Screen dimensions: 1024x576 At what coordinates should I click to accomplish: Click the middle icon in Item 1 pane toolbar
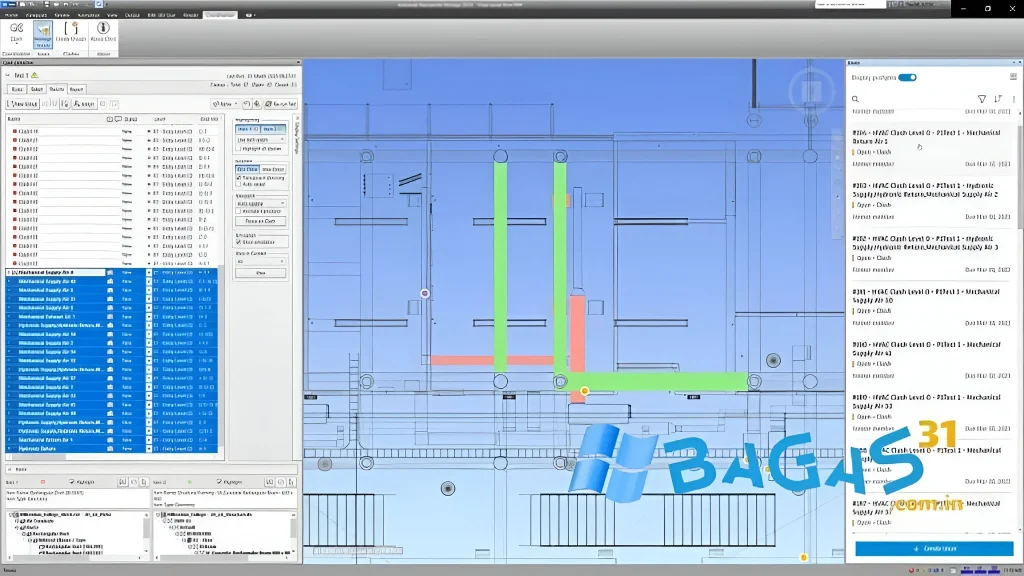[x=134, y=482]
